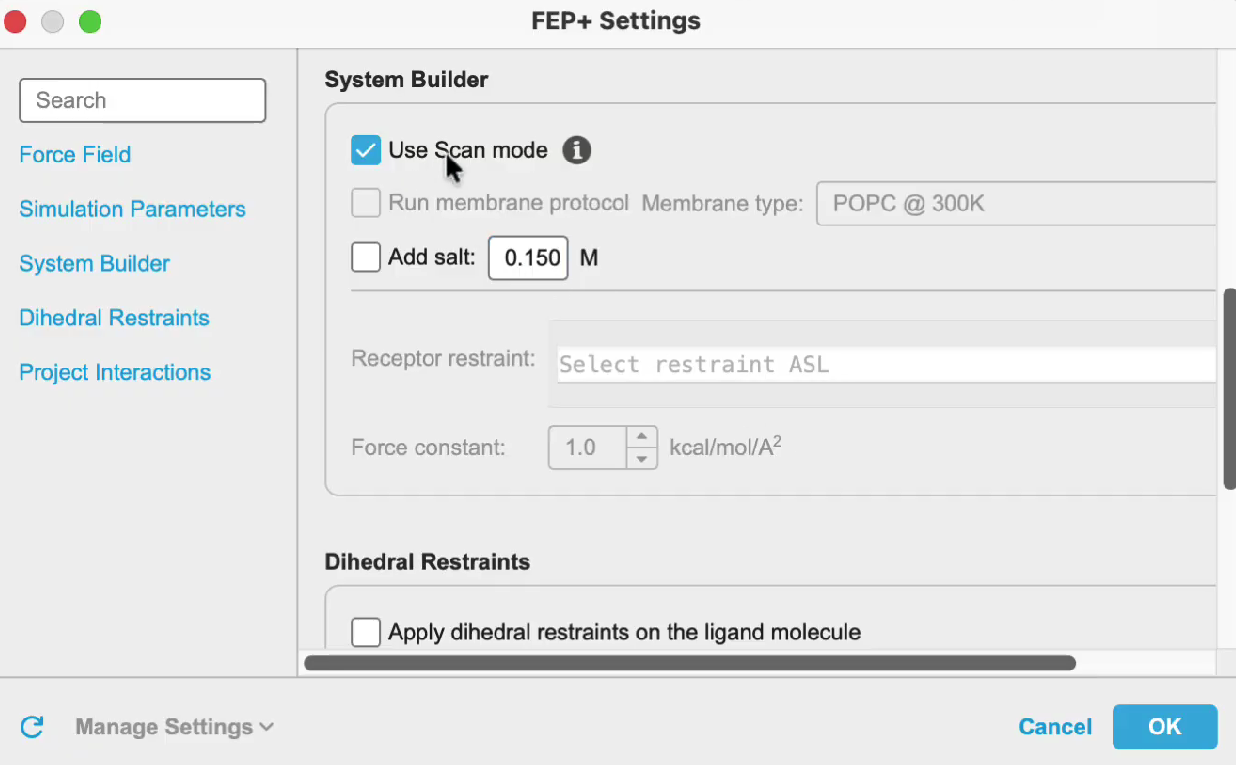The width and height of the screenshot is (1236, 765).
Task: Uncheck the Use Scan mode checkbox
Action: coord(366,151)
